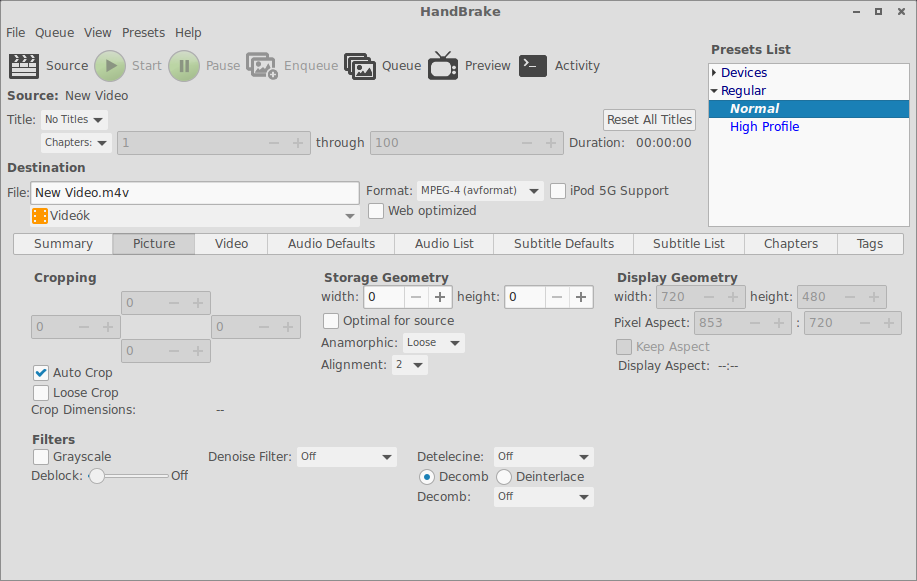Collapse the Regular preset group

(x=714, y=91)
